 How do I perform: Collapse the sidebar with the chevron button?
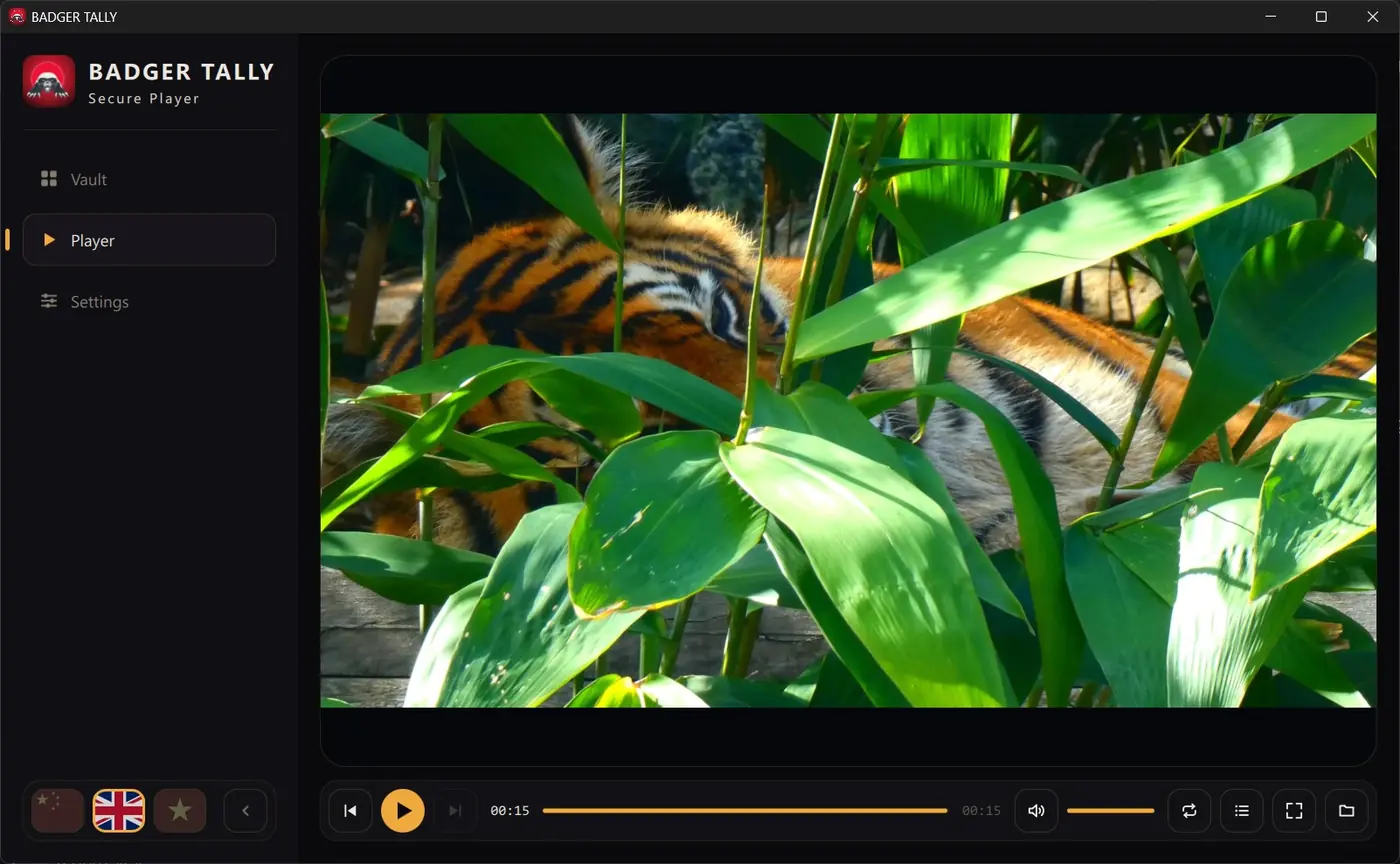(245, 811)
